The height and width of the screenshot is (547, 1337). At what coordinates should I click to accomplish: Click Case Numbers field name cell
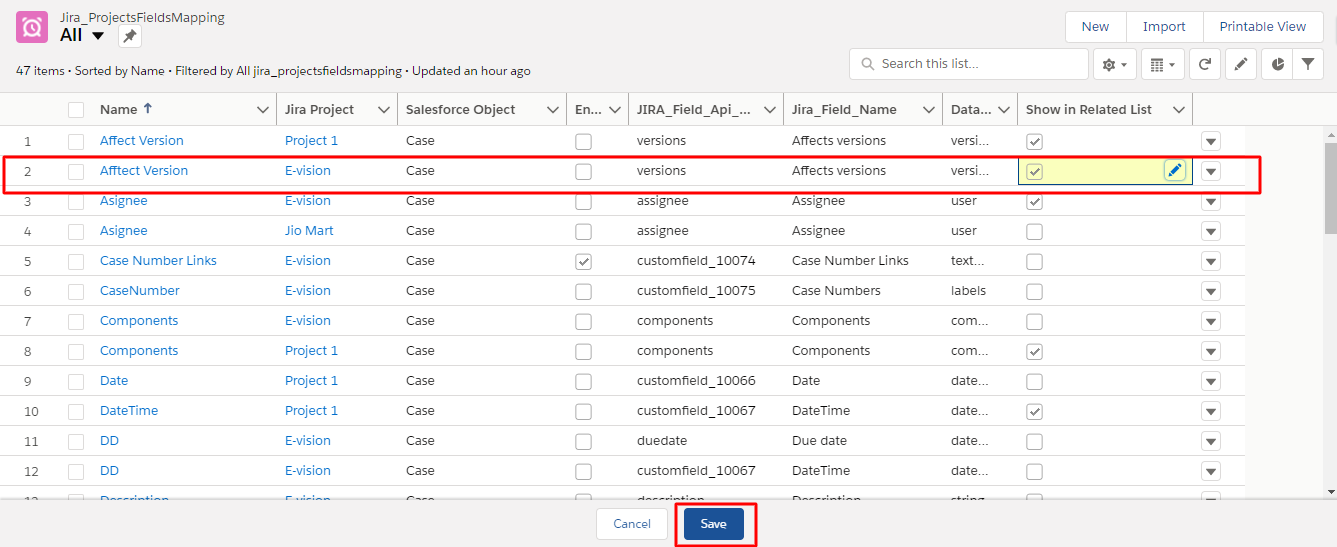836,291
